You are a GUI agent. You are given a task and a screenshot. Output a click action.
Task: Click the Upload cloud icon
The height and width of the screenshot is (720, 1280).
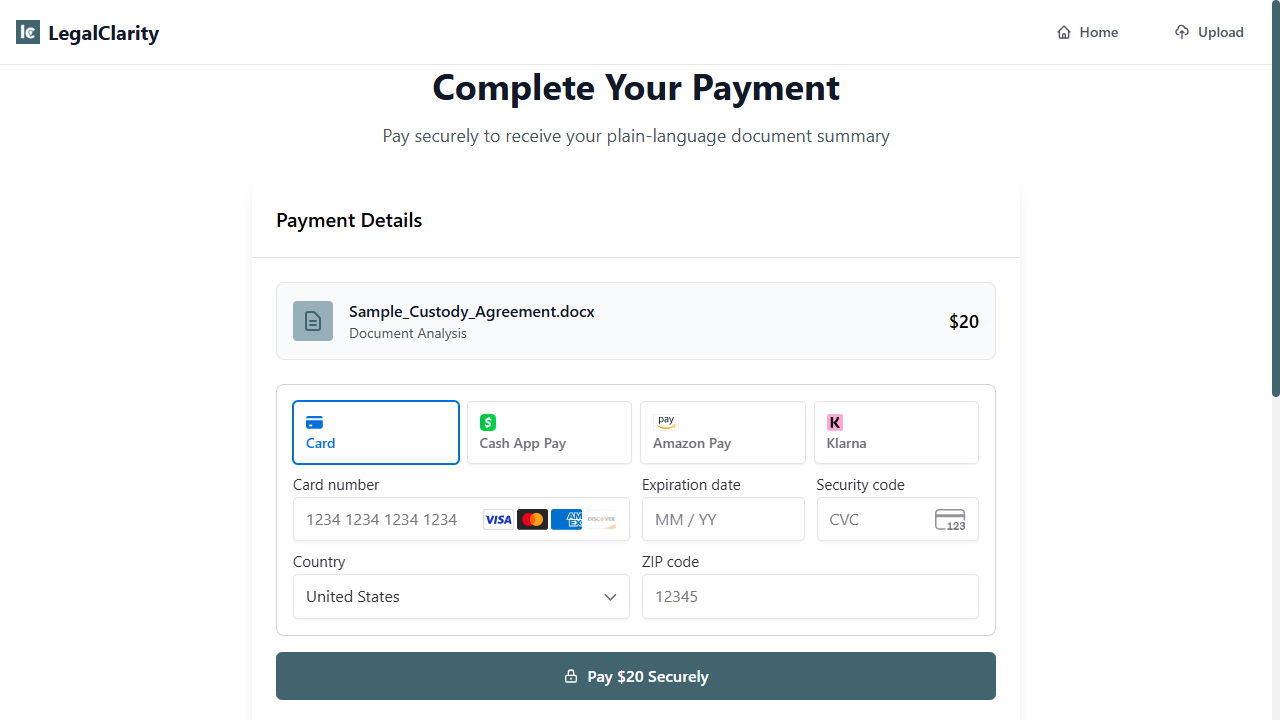[x=1182, y=33]
